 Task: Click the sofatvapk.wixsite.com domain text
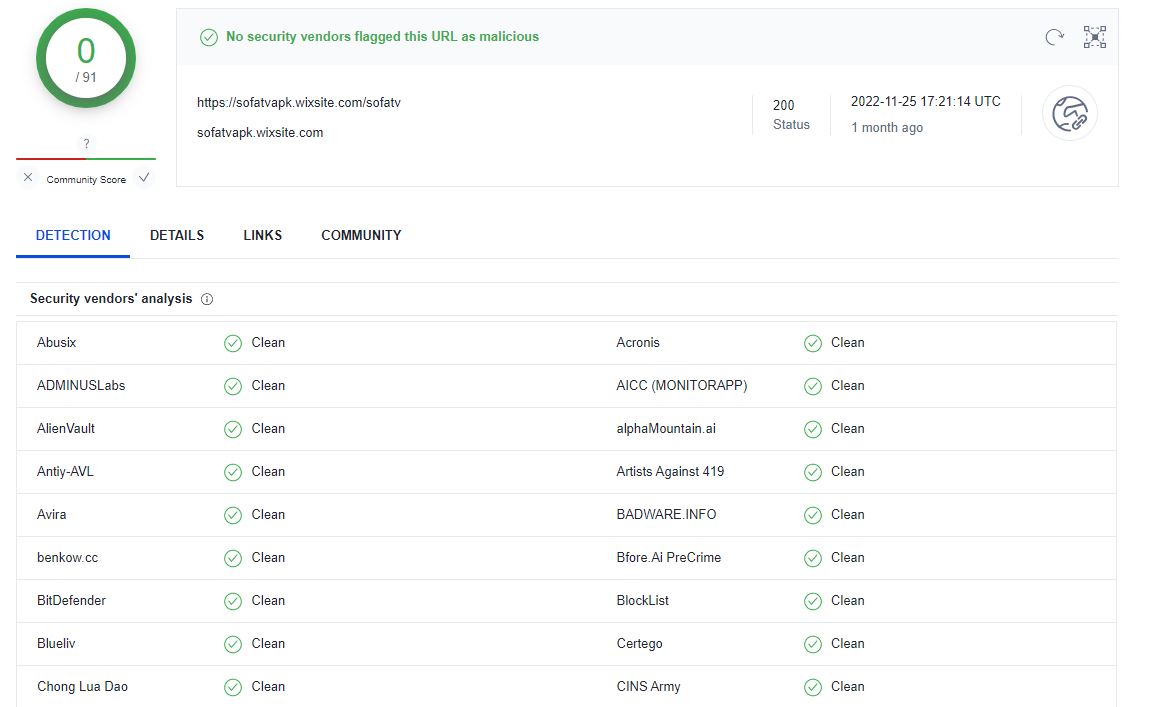point(260,132)
